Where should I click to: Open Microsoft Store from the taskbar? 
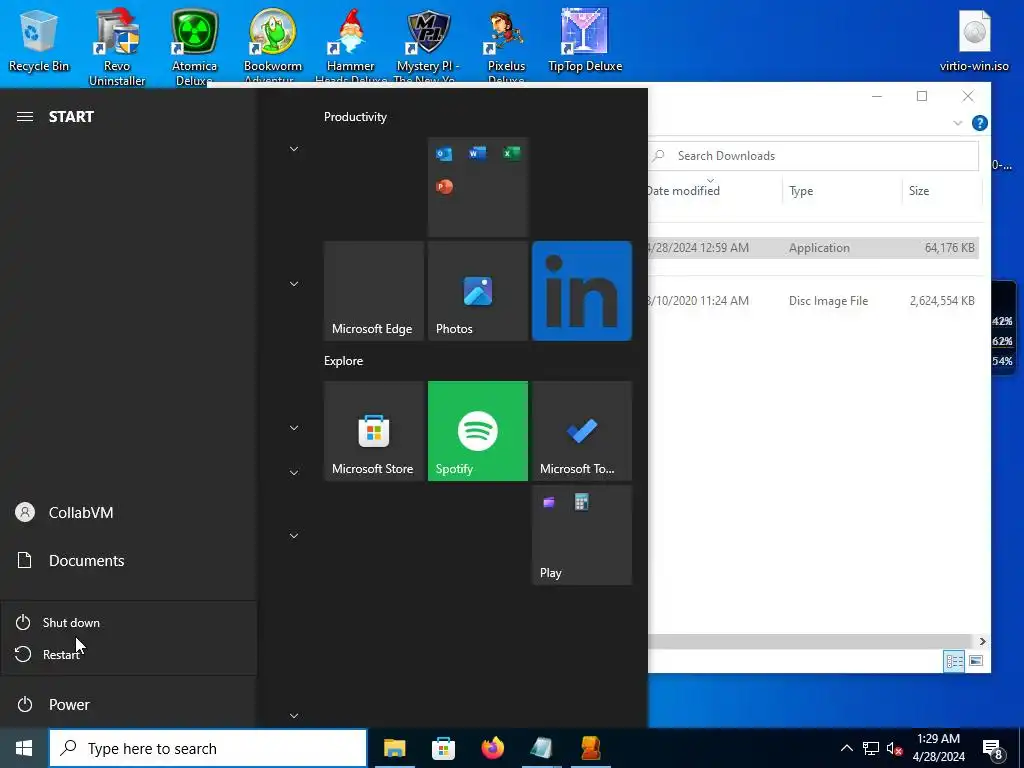pyautogui.click(x=443, y=748)
